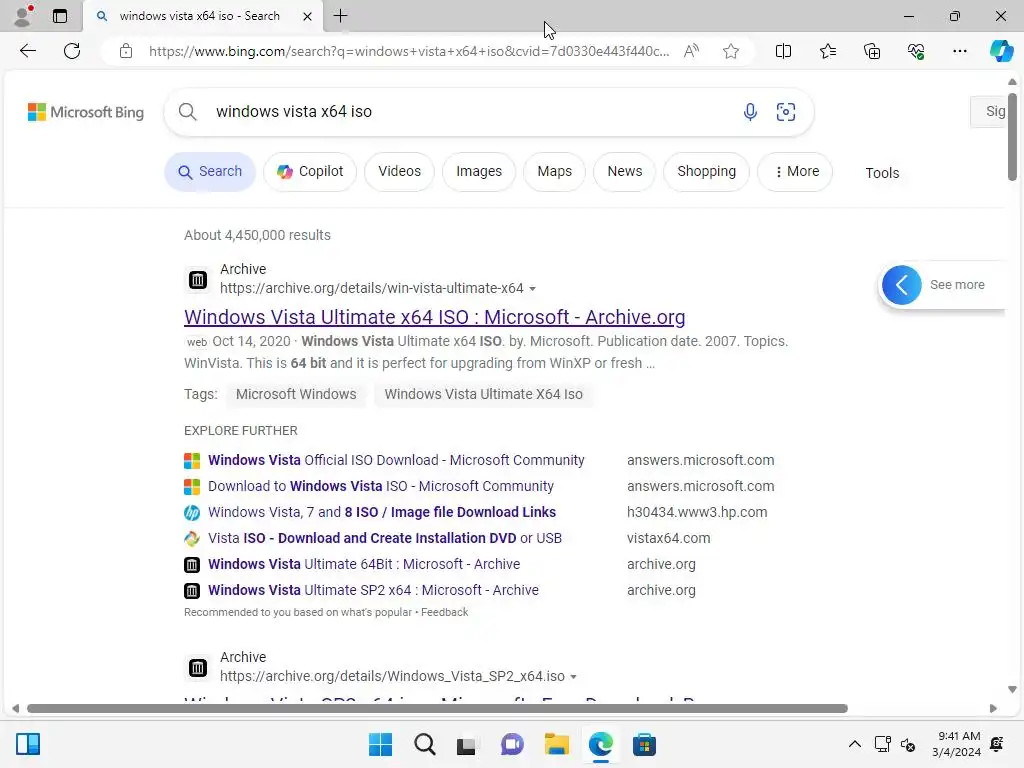This screenshot has height=768, width=1024.
Task: Open Microsoft Store from taskbar
Action: pyautogui.click(x=644, y=744)
